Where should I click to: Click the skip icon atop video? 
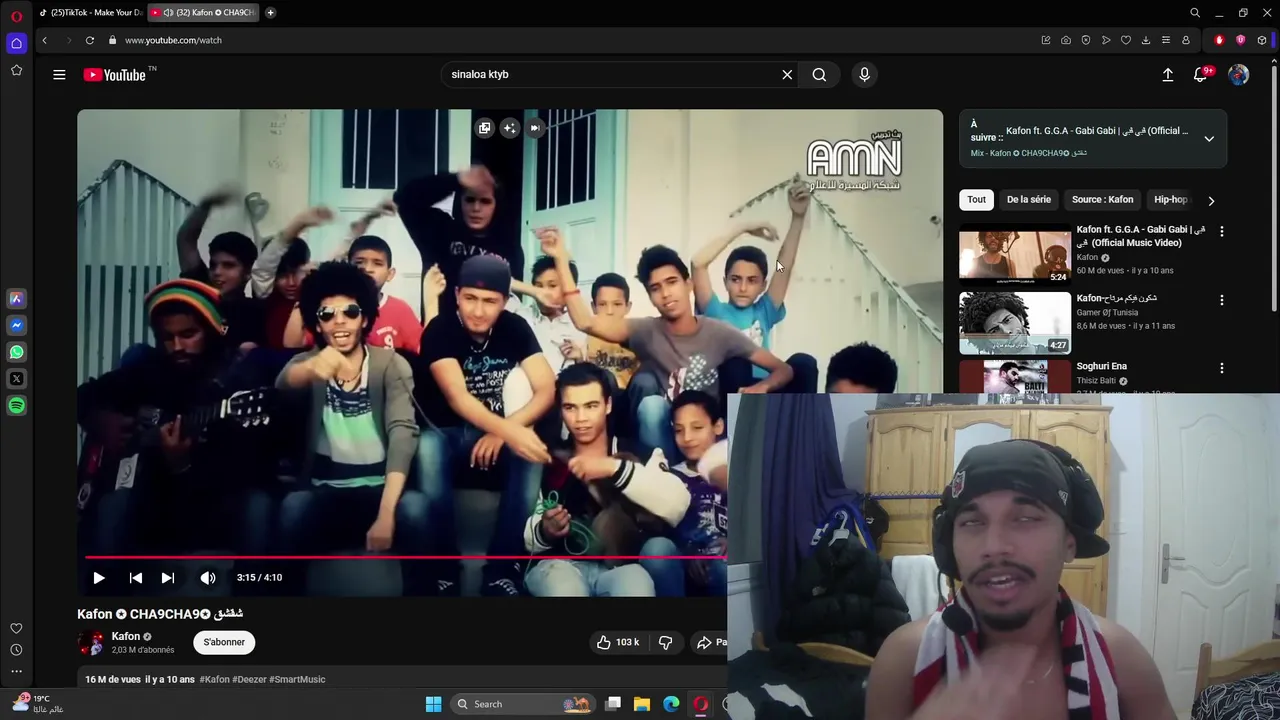click(x=535, y=128)
